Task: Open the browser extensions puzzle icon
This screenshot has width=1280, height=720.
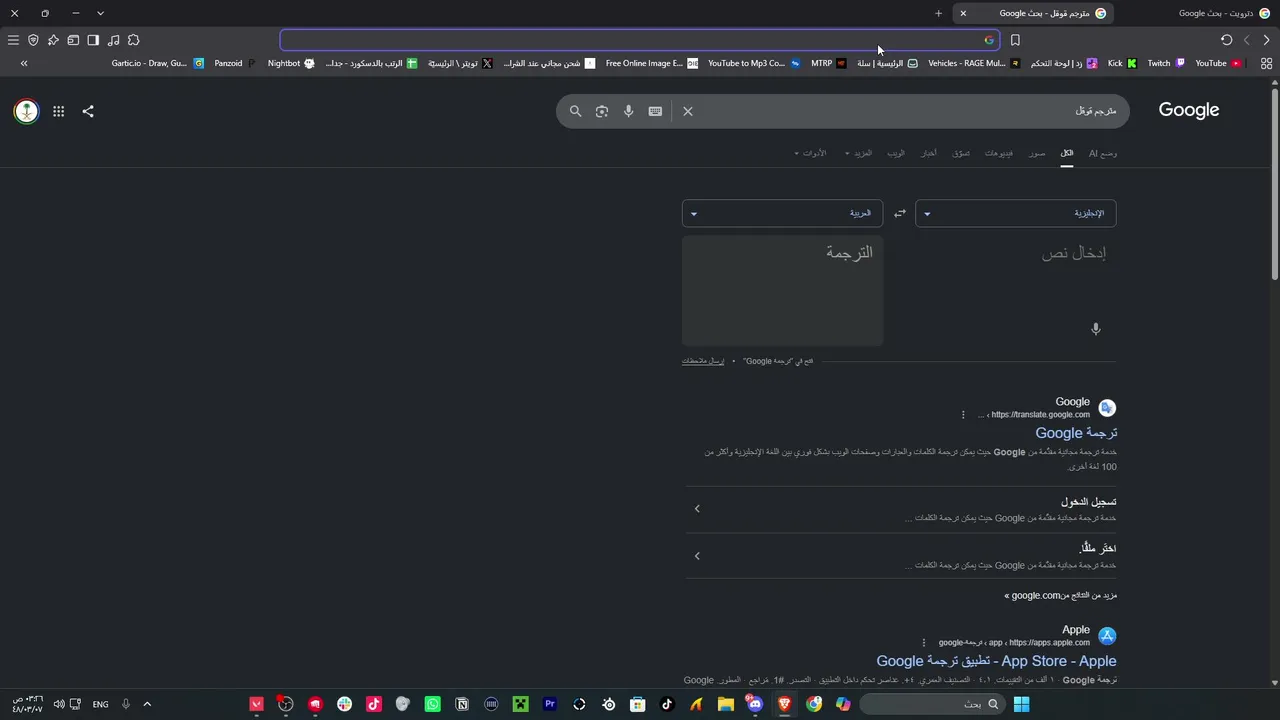Action: tap(133, 40)
